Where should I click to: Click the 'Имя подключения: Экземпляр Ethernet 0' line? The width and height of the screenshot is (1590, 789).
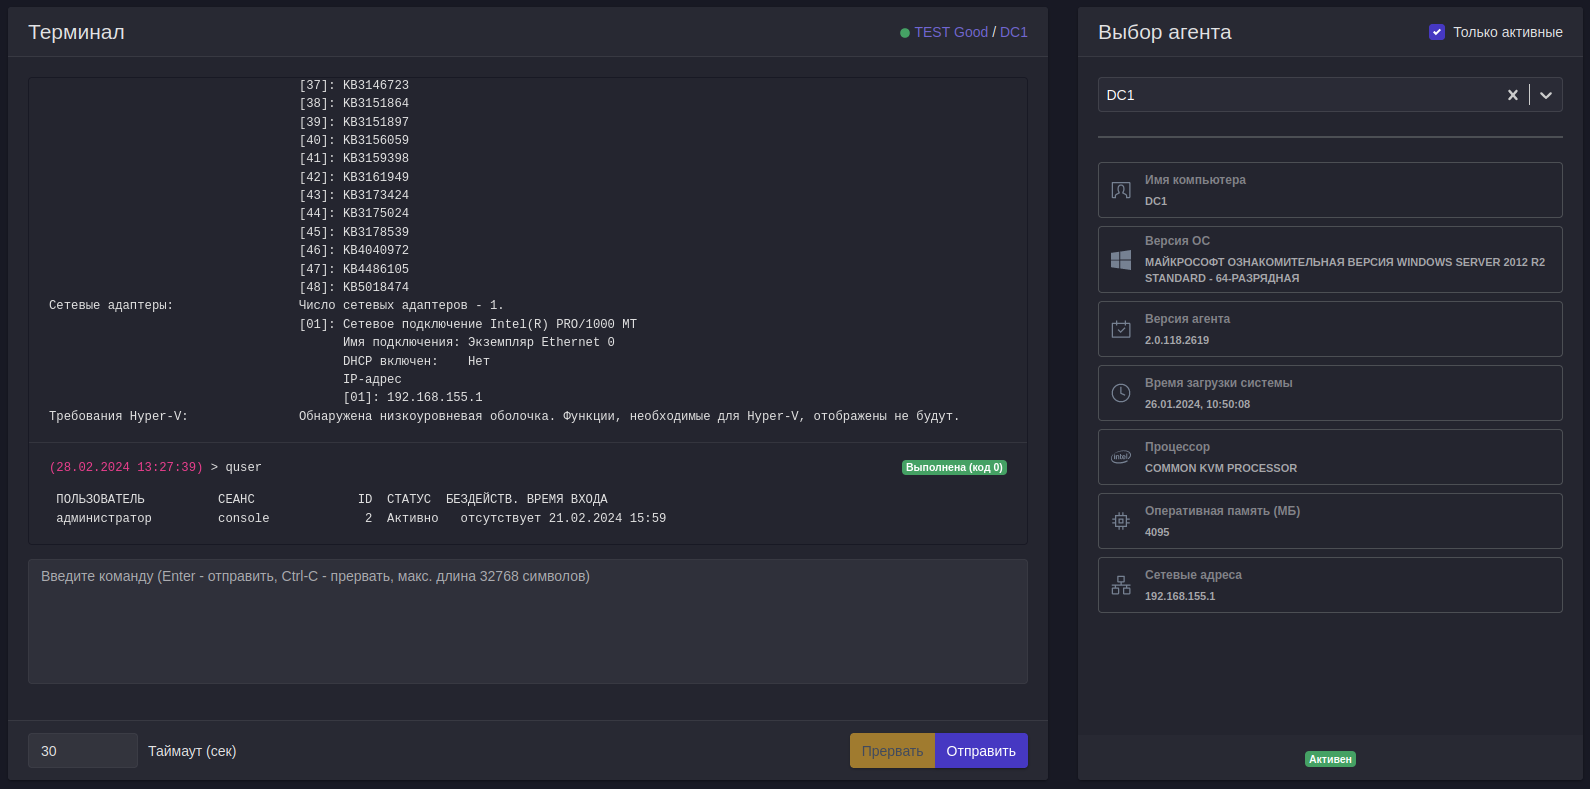coord(479,342)
